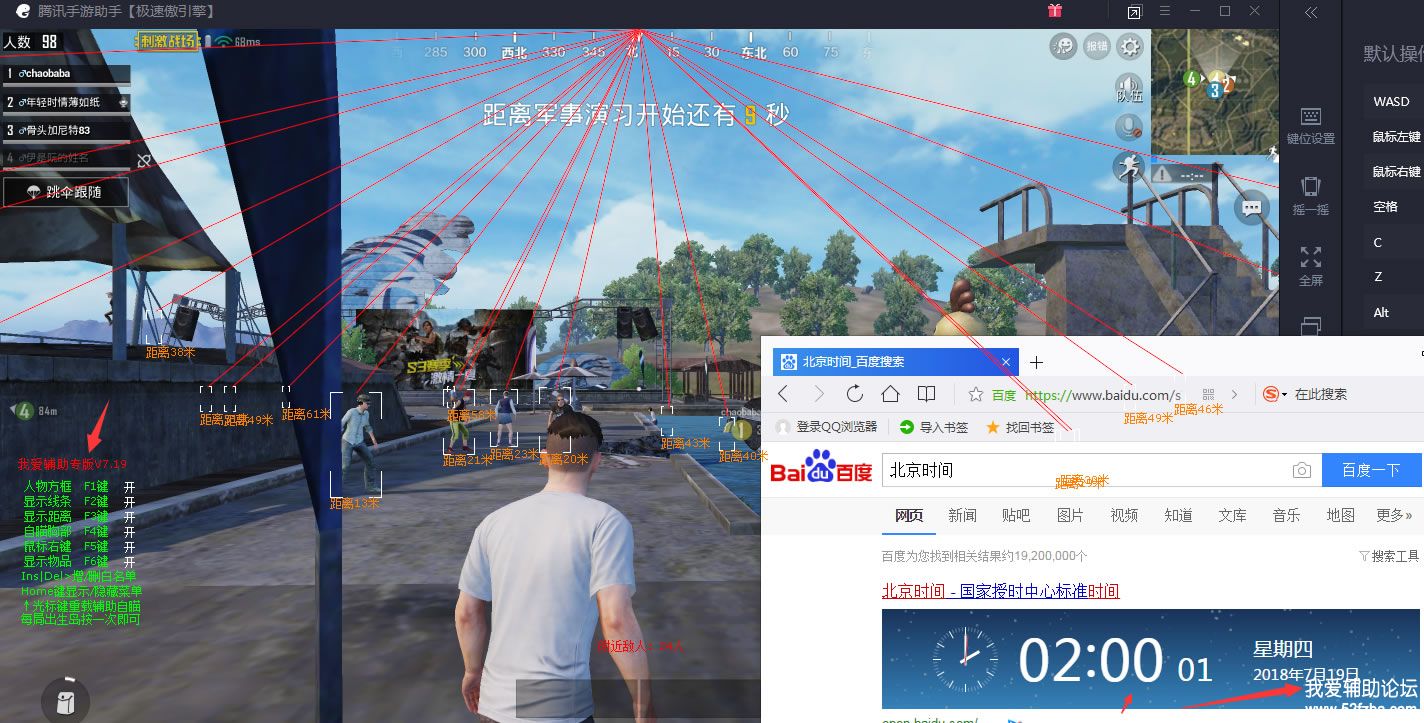Click the pop-out window icon in title bar

[x=1134, y=12]
